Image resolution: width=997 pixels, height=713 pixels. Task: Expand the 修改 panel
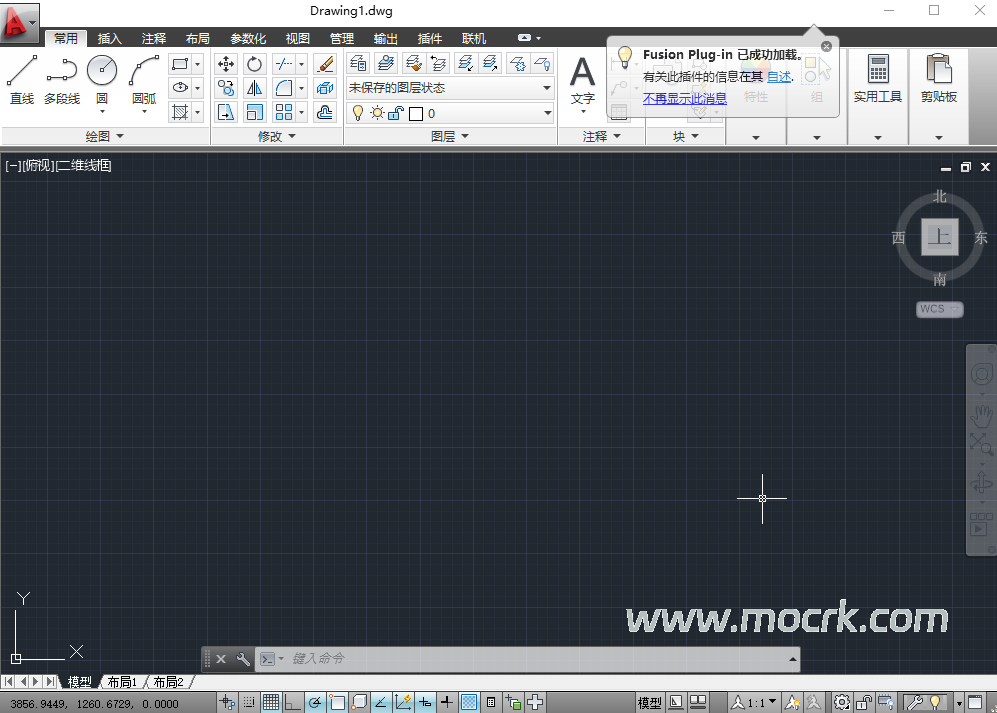click(276, 136)
